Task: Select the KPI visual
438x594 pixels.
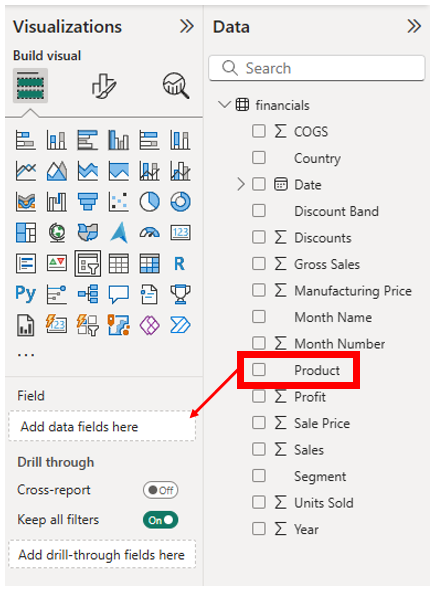Action: tap(56, 263)
